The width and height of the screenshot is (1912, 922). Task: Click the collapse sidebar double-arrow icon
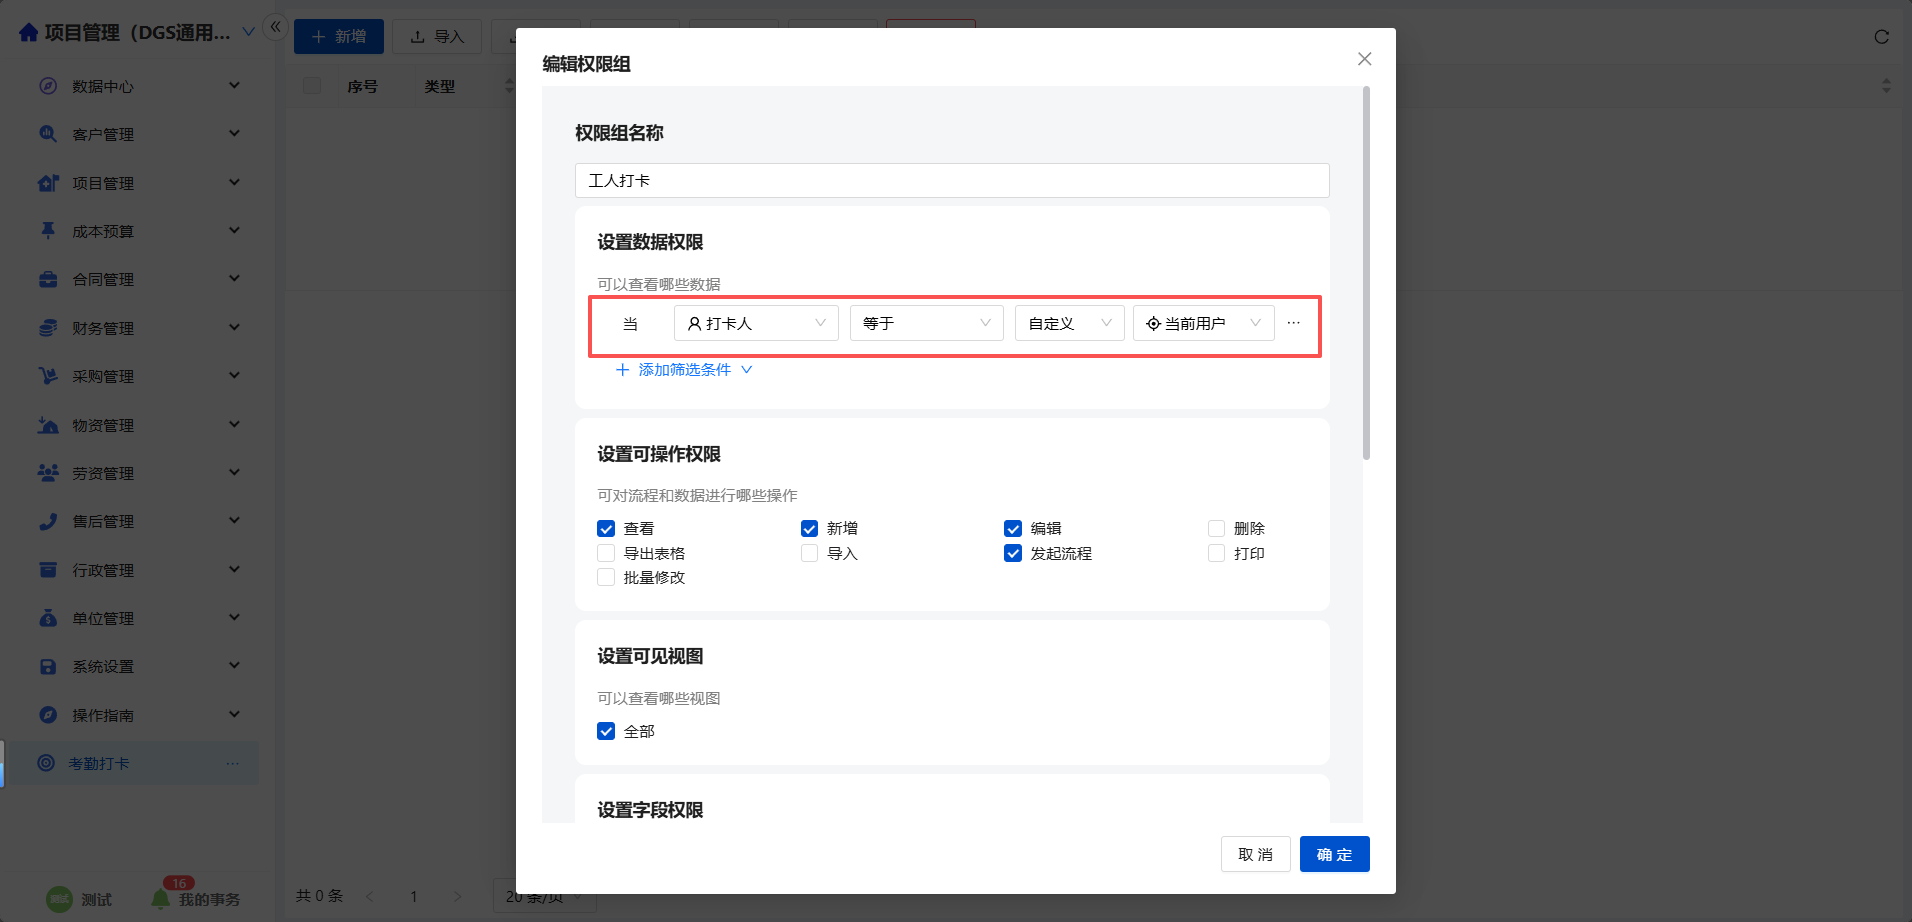[275, 27]
